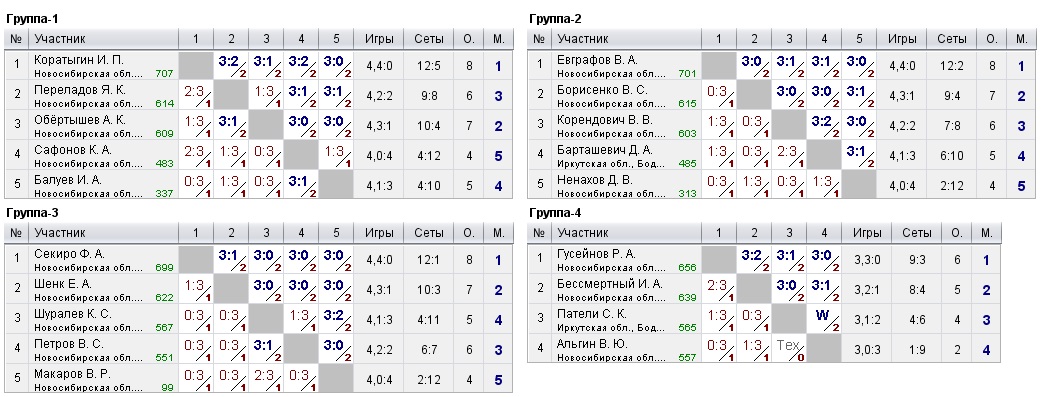Open participant Евграфов В. А. in Группа-2

point(597,60)
